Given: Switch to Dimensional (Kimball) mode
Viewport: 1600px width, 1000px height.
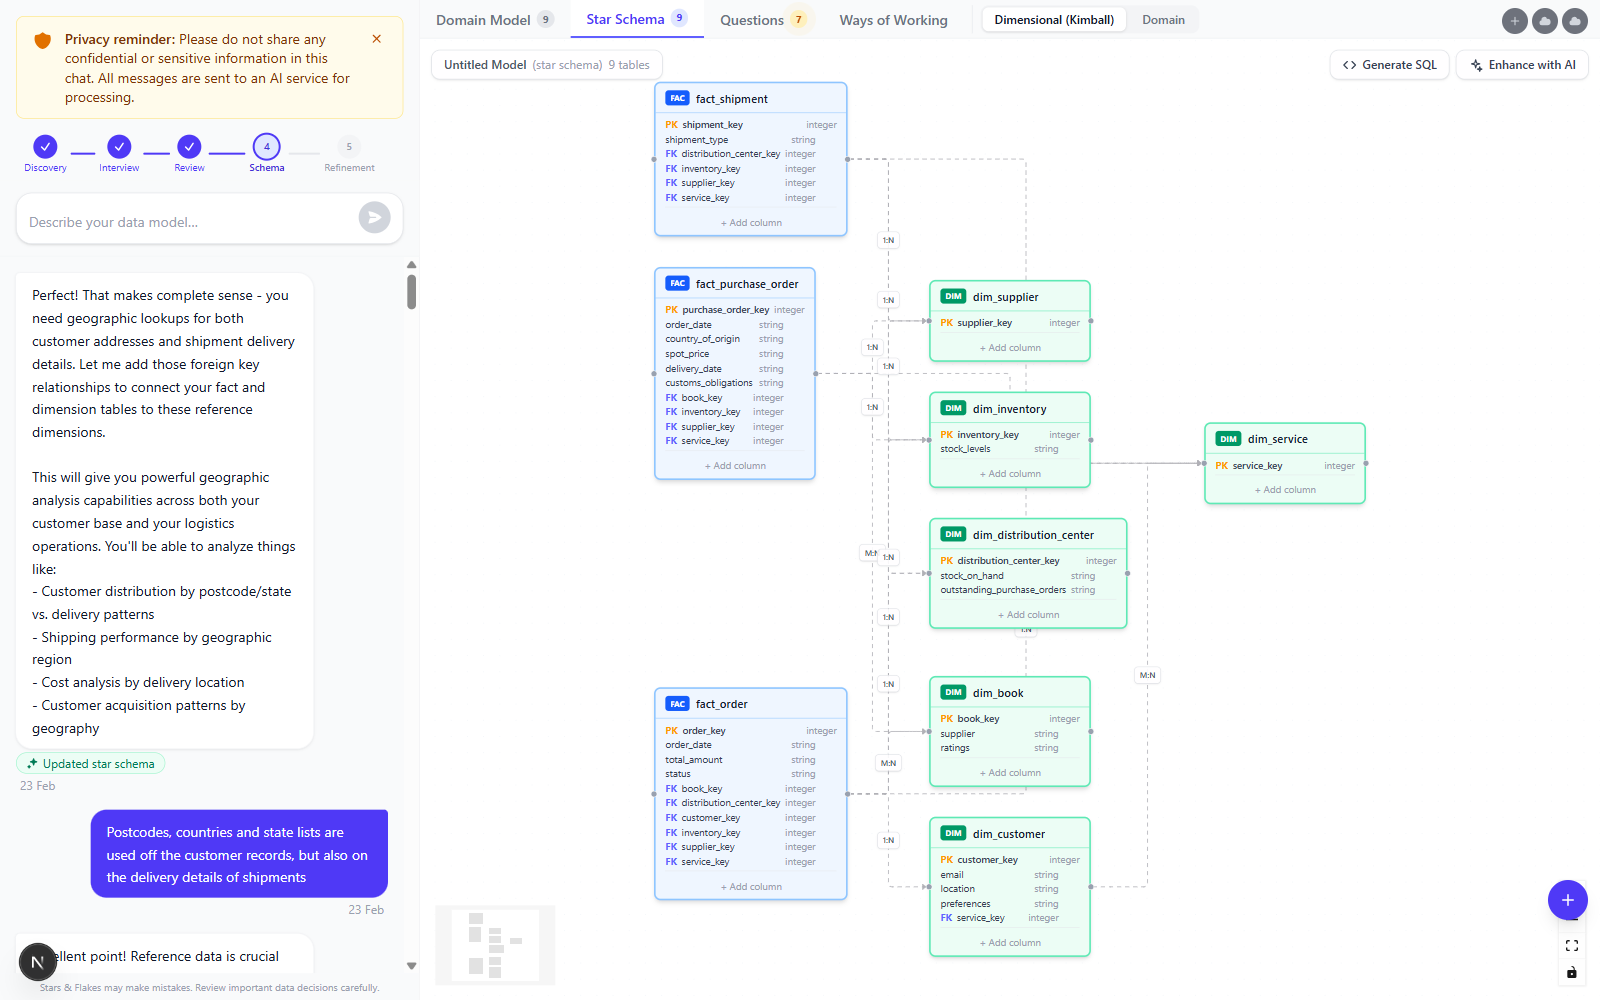Looking at the screenshot, I should tap(1054, 20).
